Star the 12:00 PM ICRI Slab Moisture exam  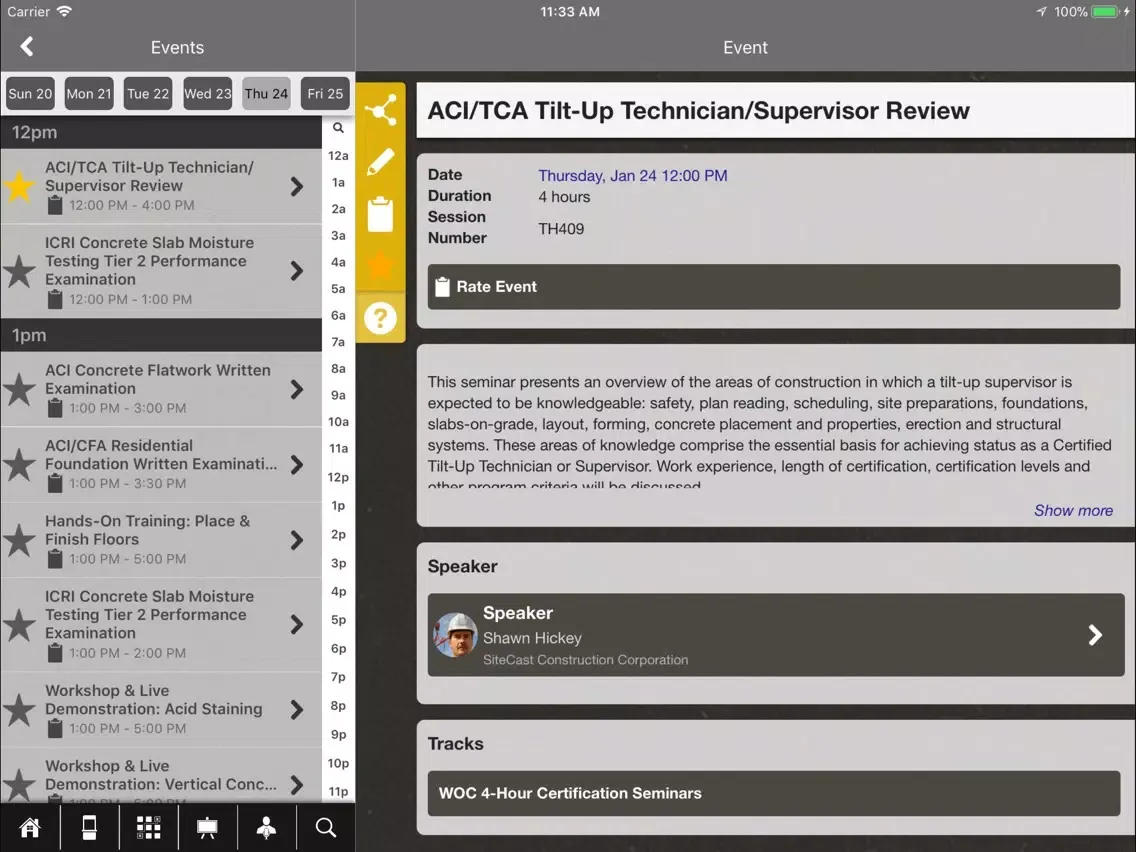tap(20, 272)
